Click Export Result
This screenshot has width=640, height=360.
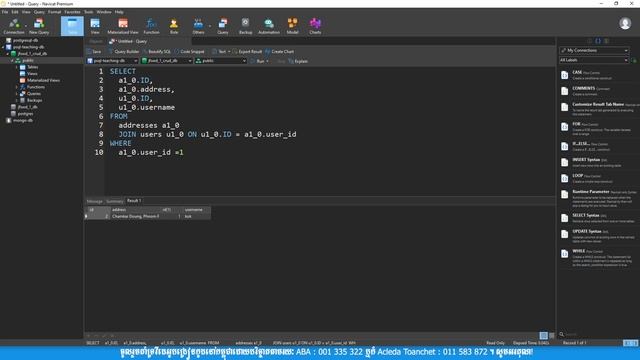[x=247, y=52]
